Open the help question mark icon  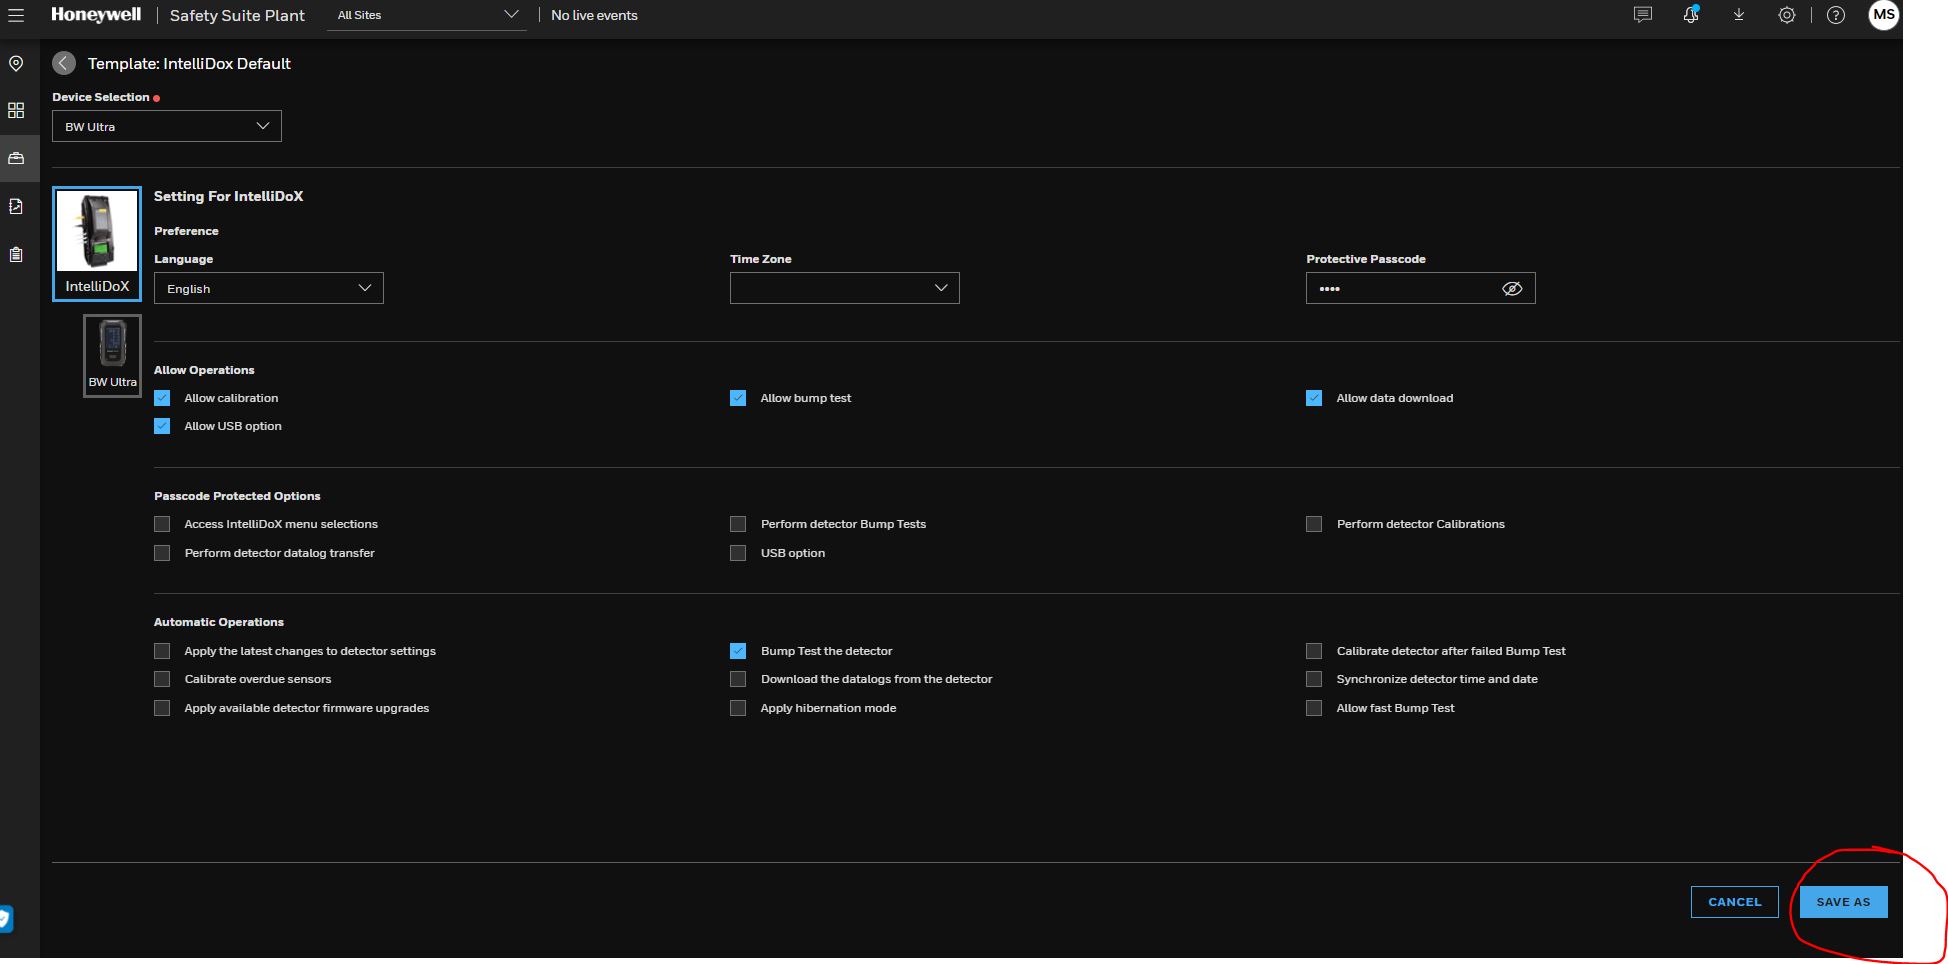[x=1835, y=15]
